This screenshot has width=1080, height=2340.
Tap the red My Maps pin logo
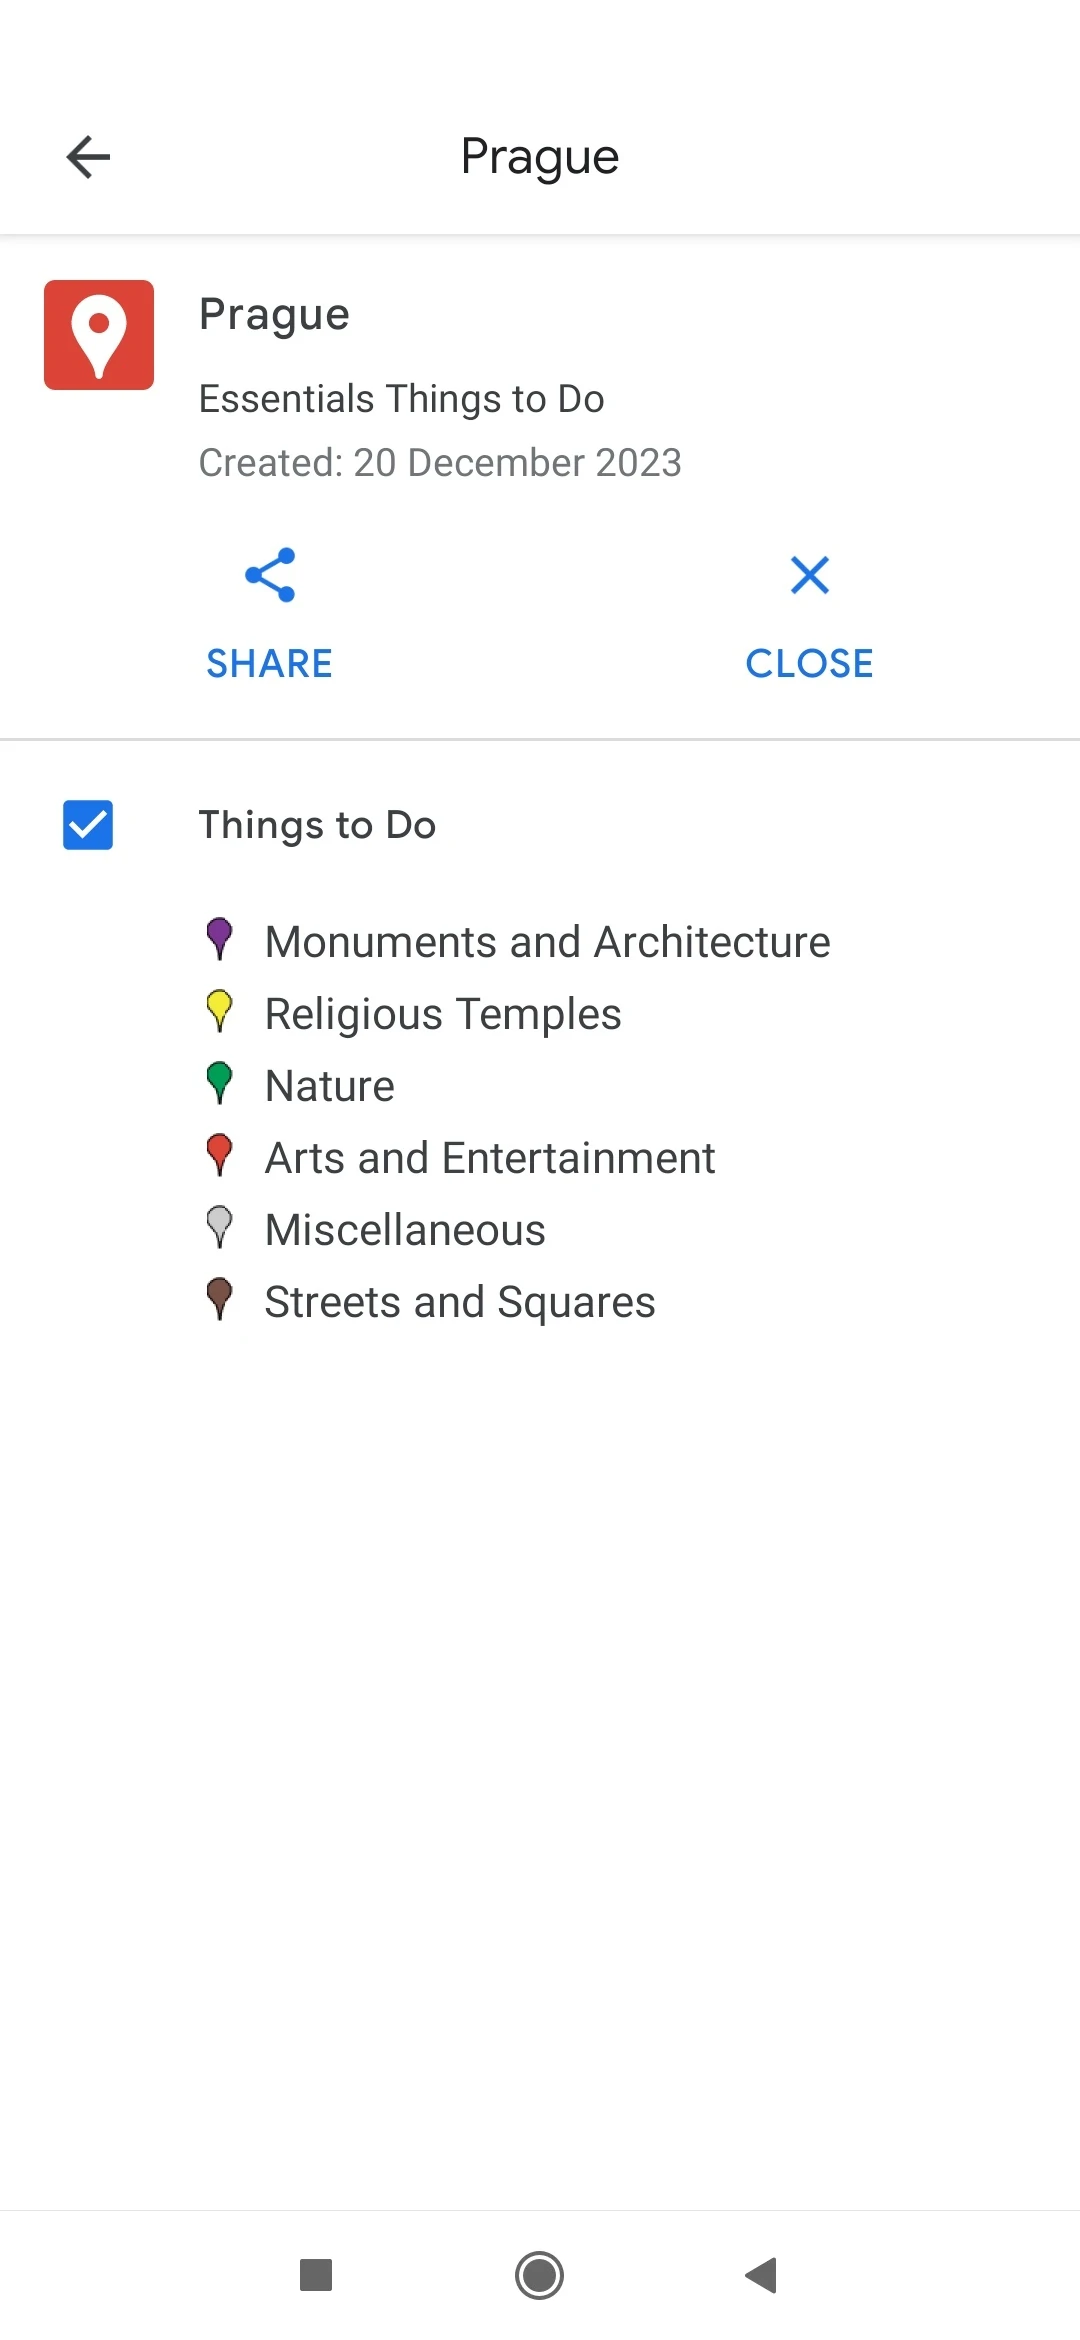point(99,335)
